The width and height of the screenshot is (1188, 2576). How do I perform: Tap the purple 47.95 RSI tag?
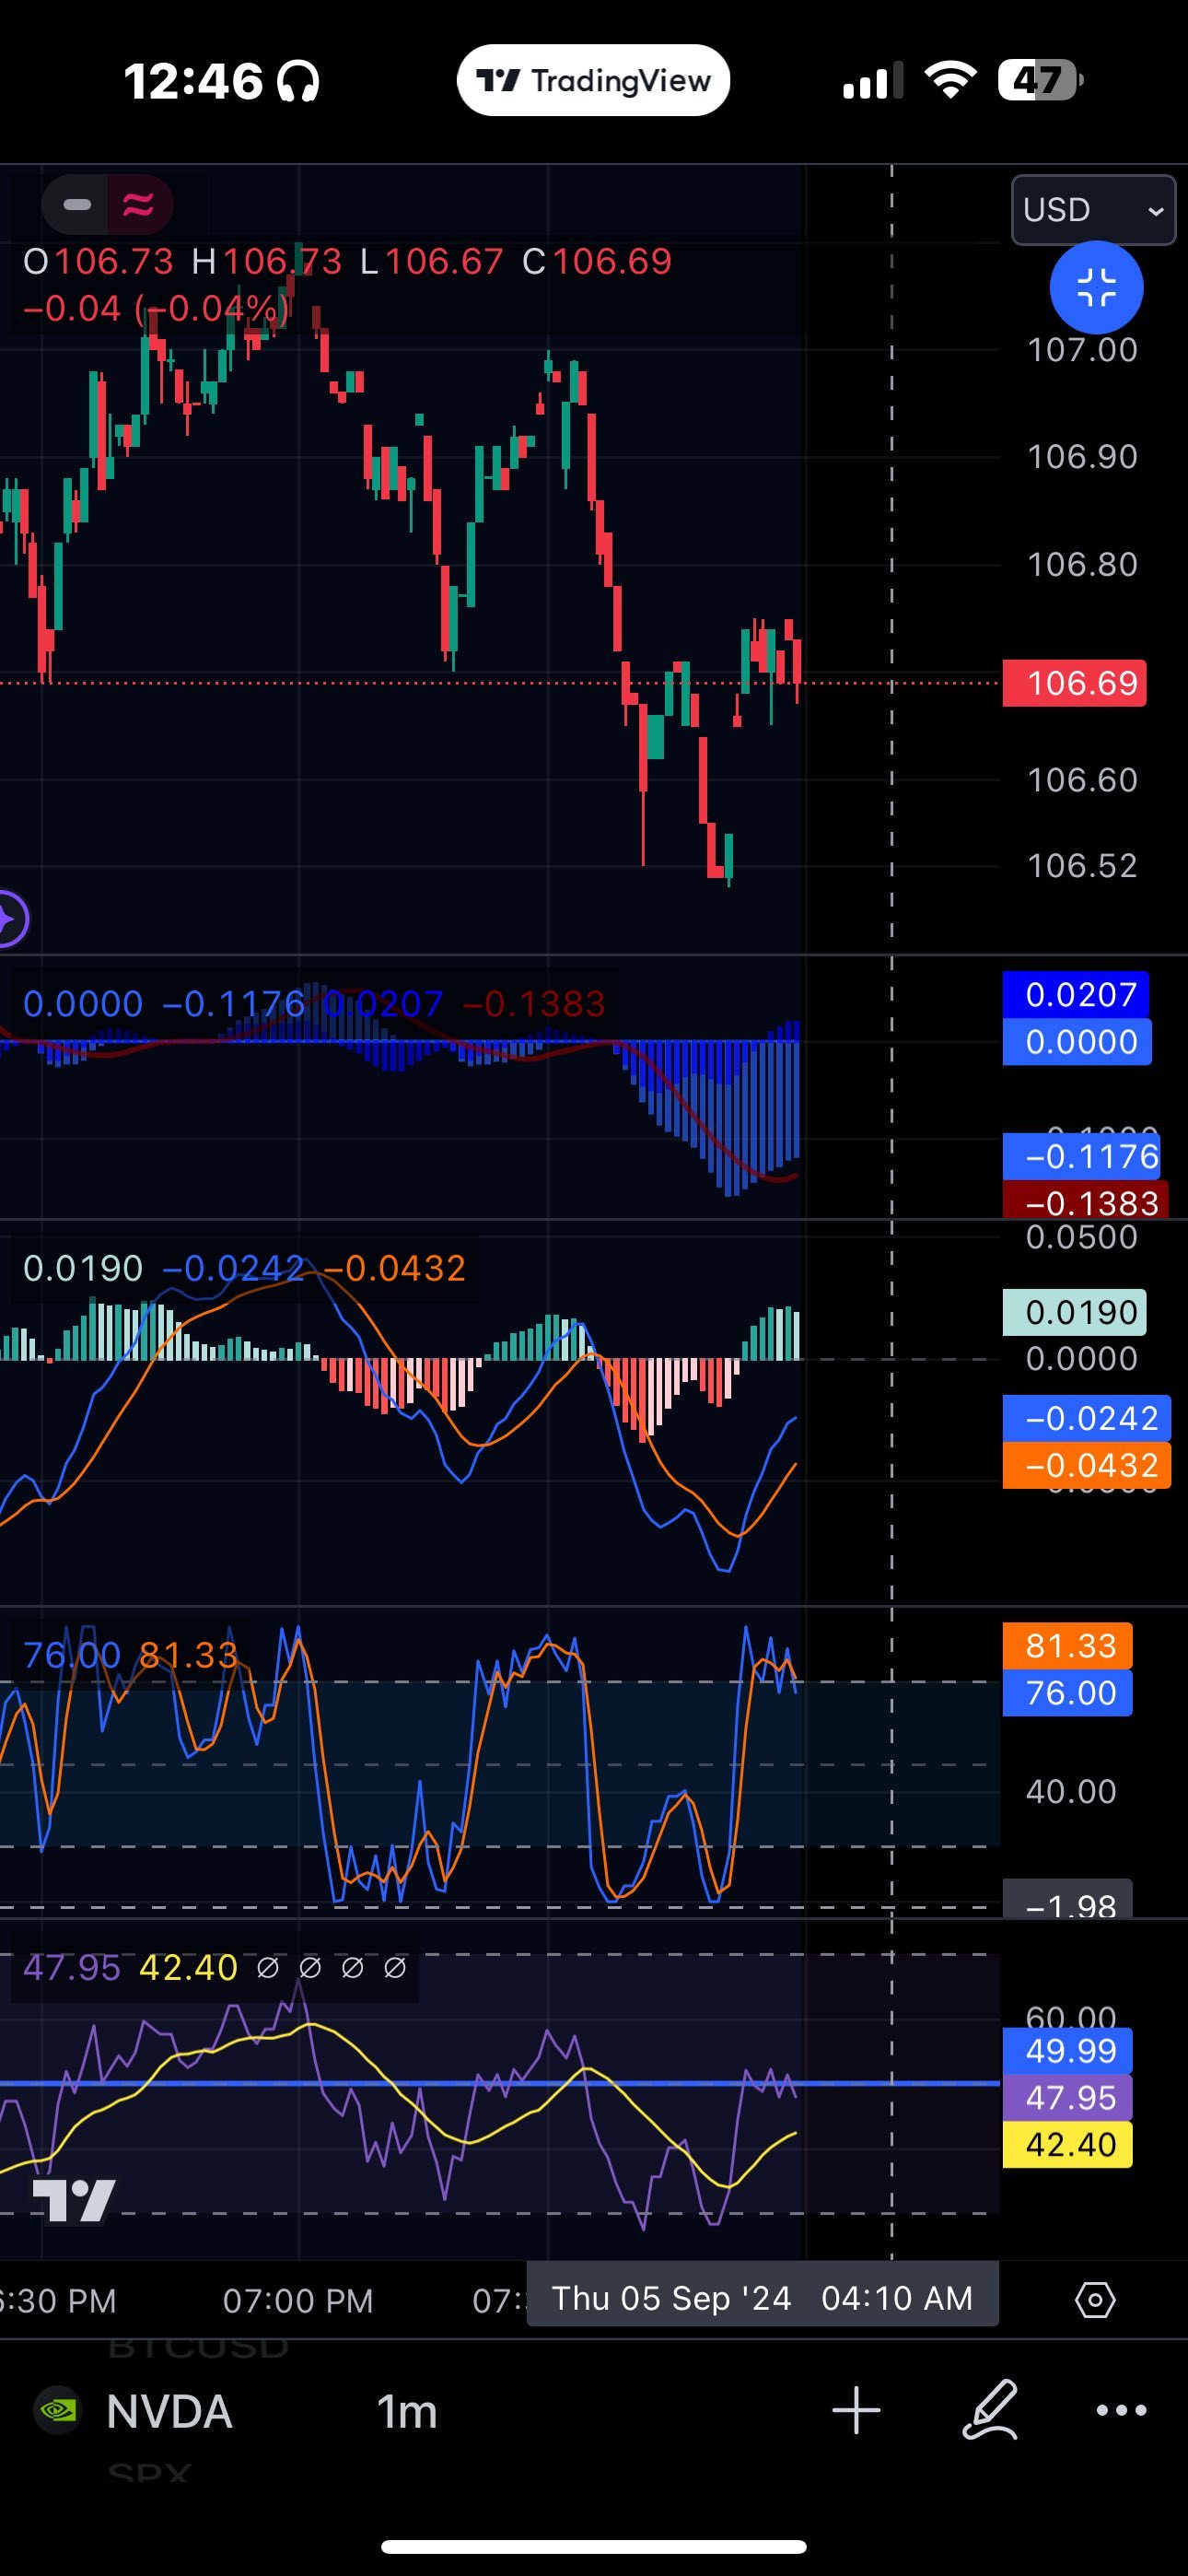click(1068, 2097)
